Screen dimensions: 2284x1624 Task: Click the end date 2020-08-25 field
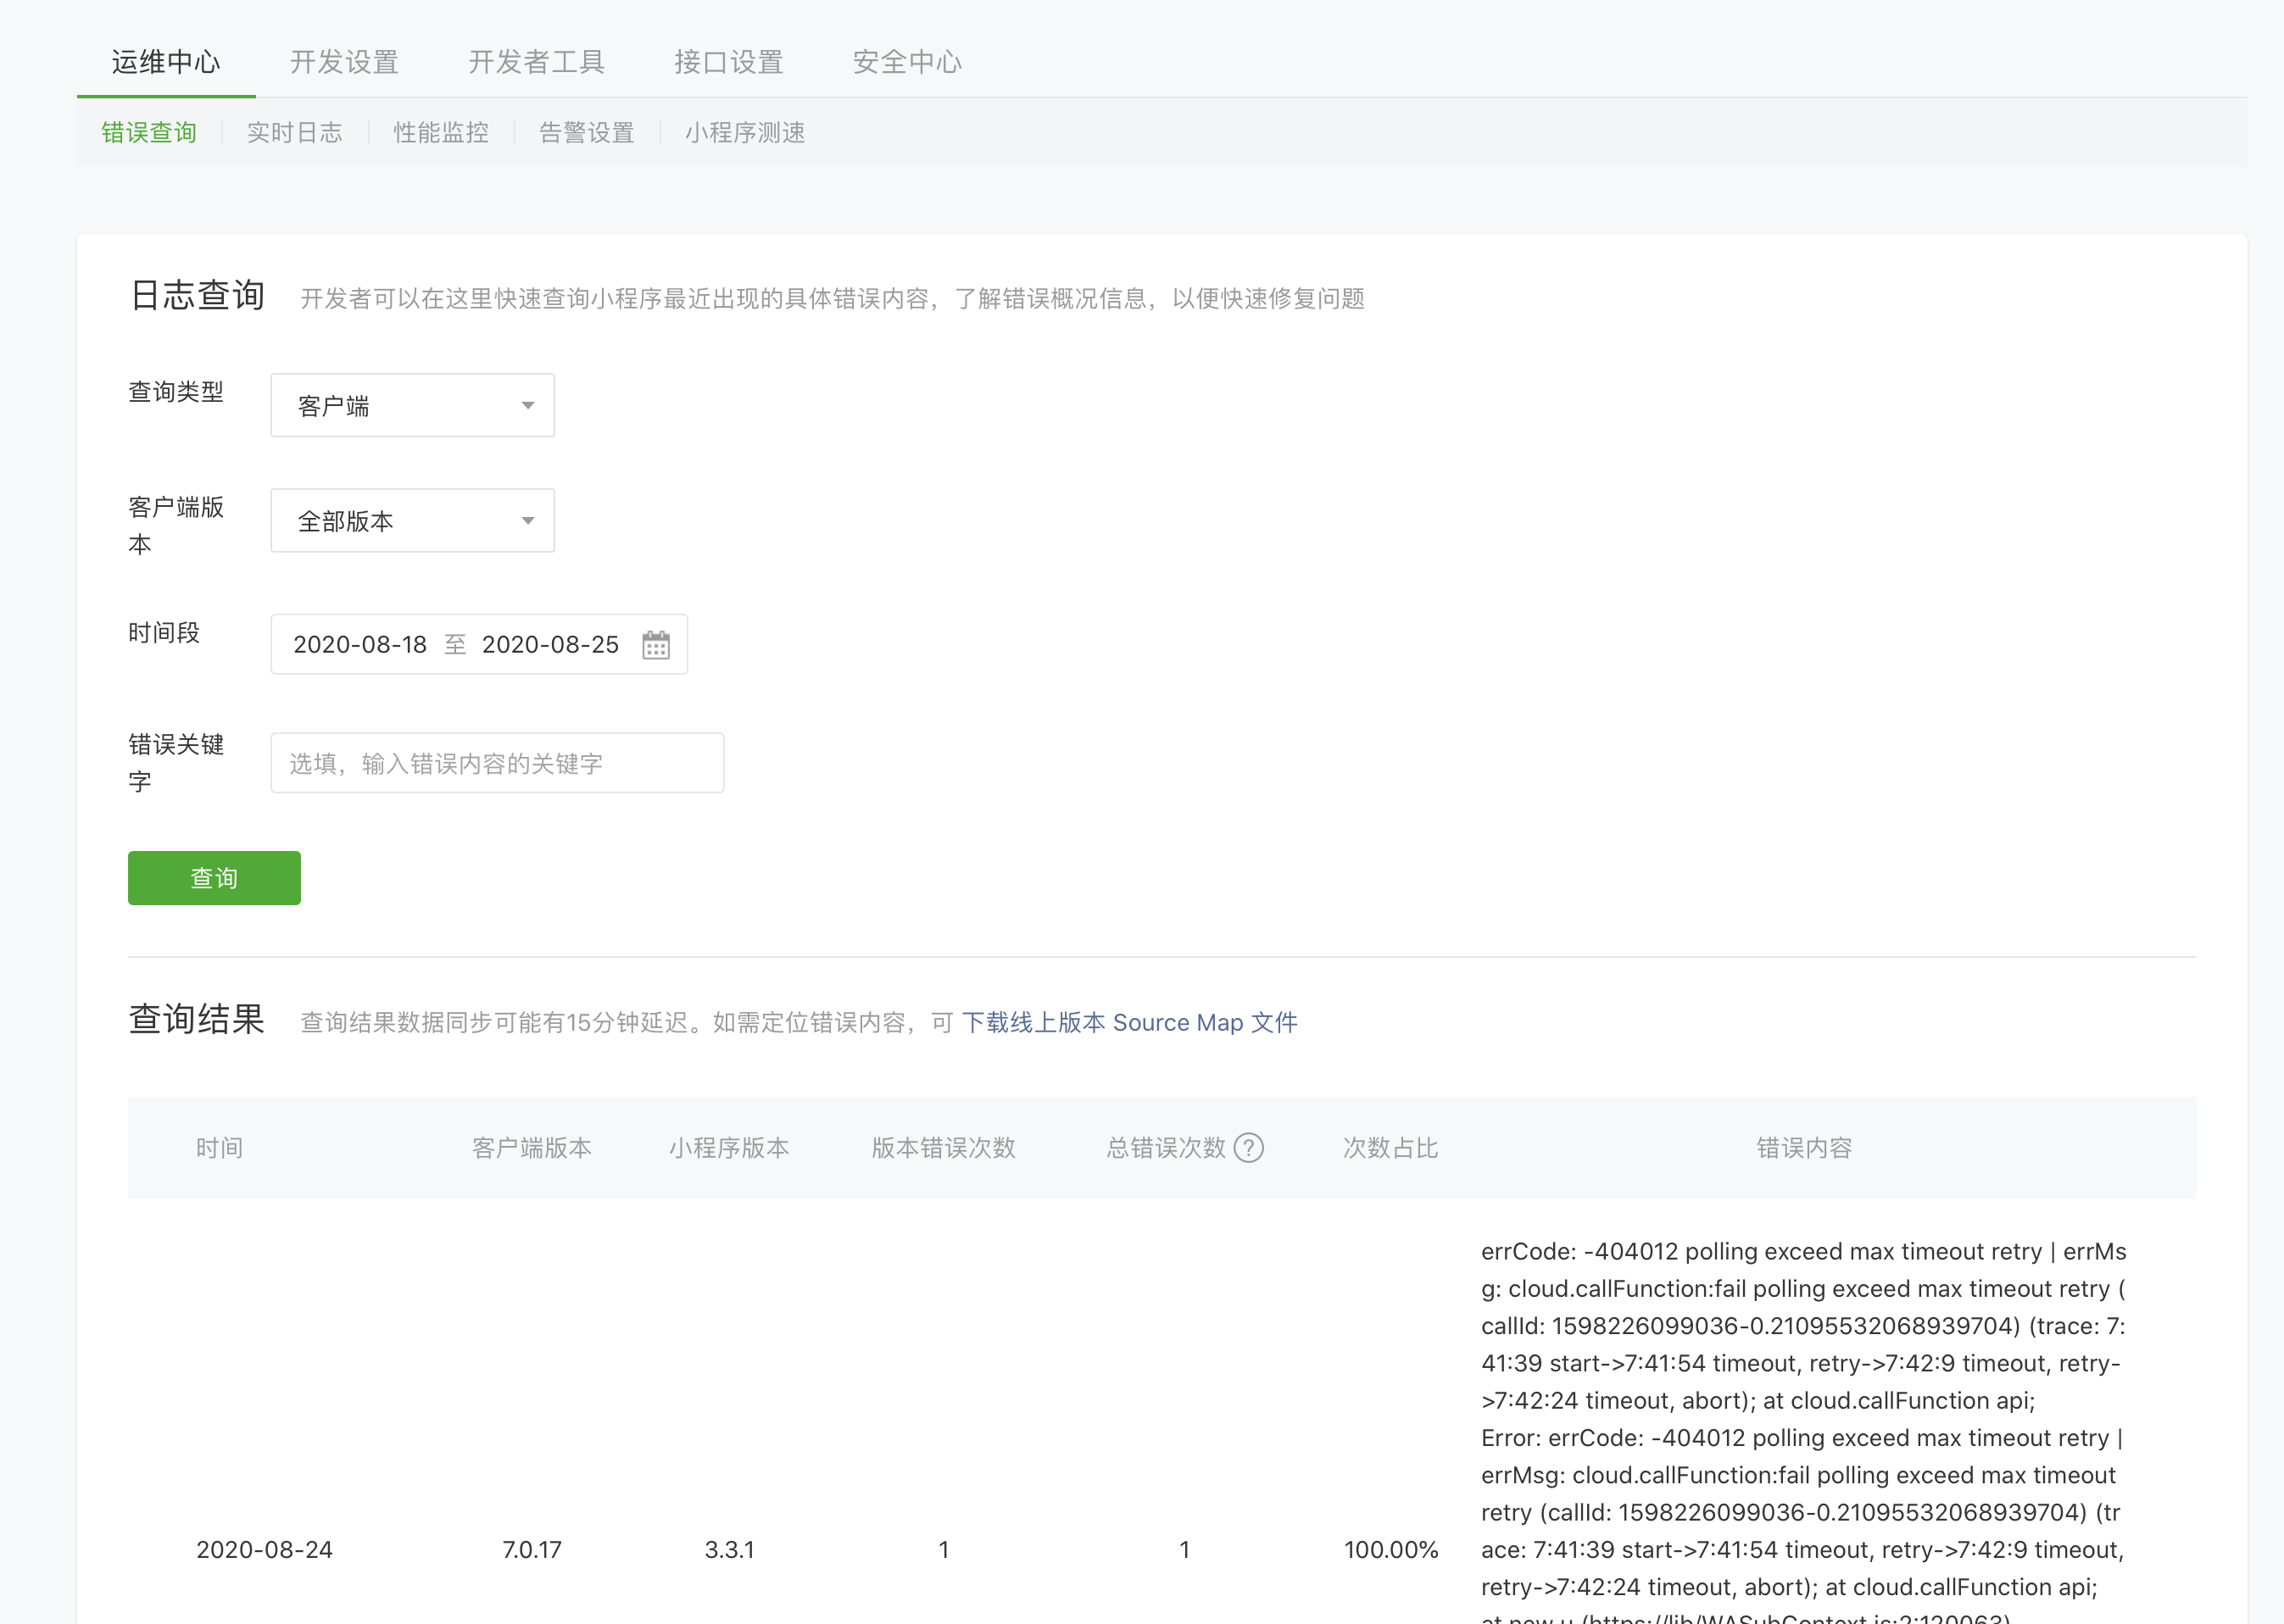click(550, 645)
